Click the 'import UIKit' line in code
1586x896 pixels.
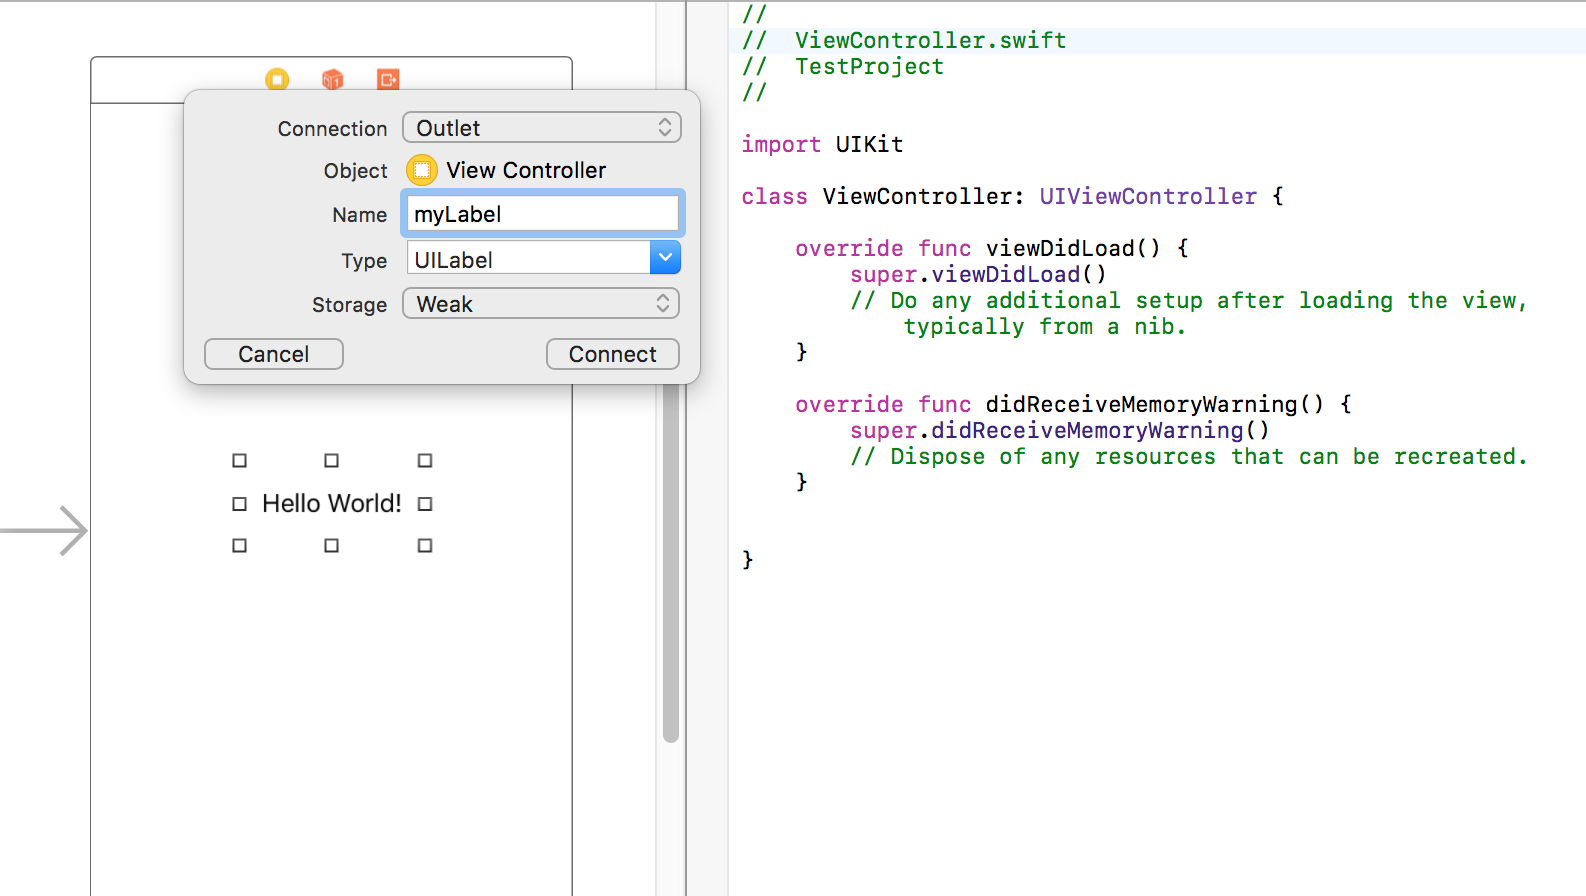[822, 144]
